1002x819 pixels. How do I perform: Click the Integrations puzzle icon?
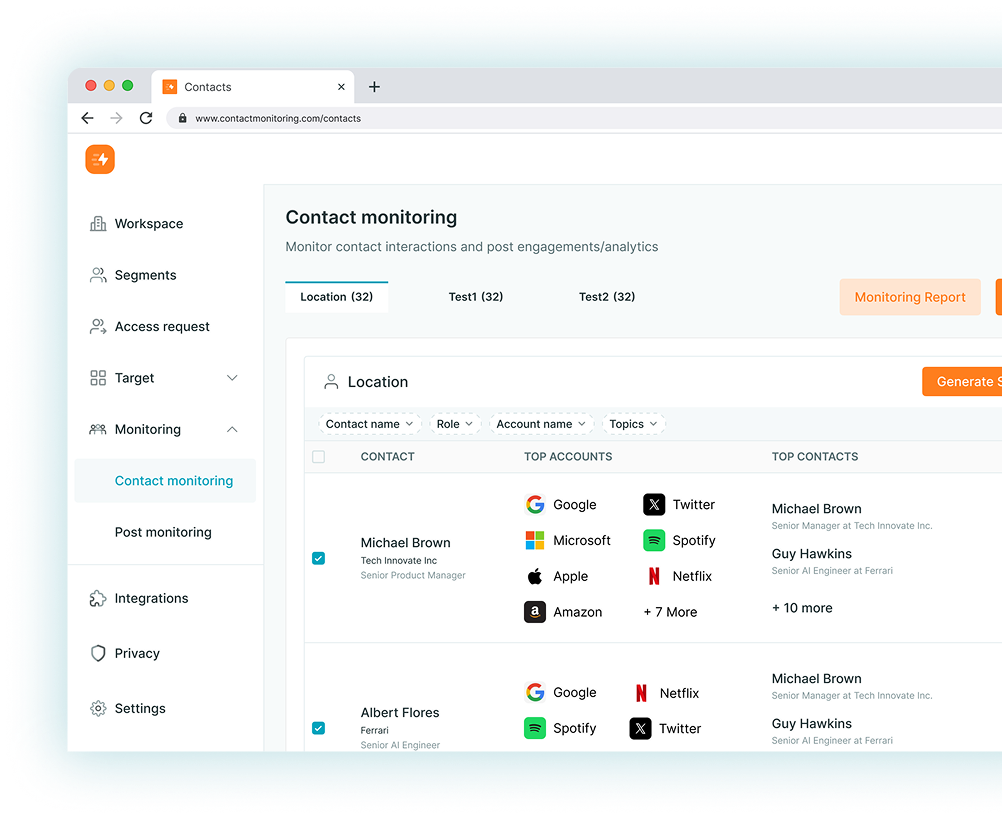[98, 599]
